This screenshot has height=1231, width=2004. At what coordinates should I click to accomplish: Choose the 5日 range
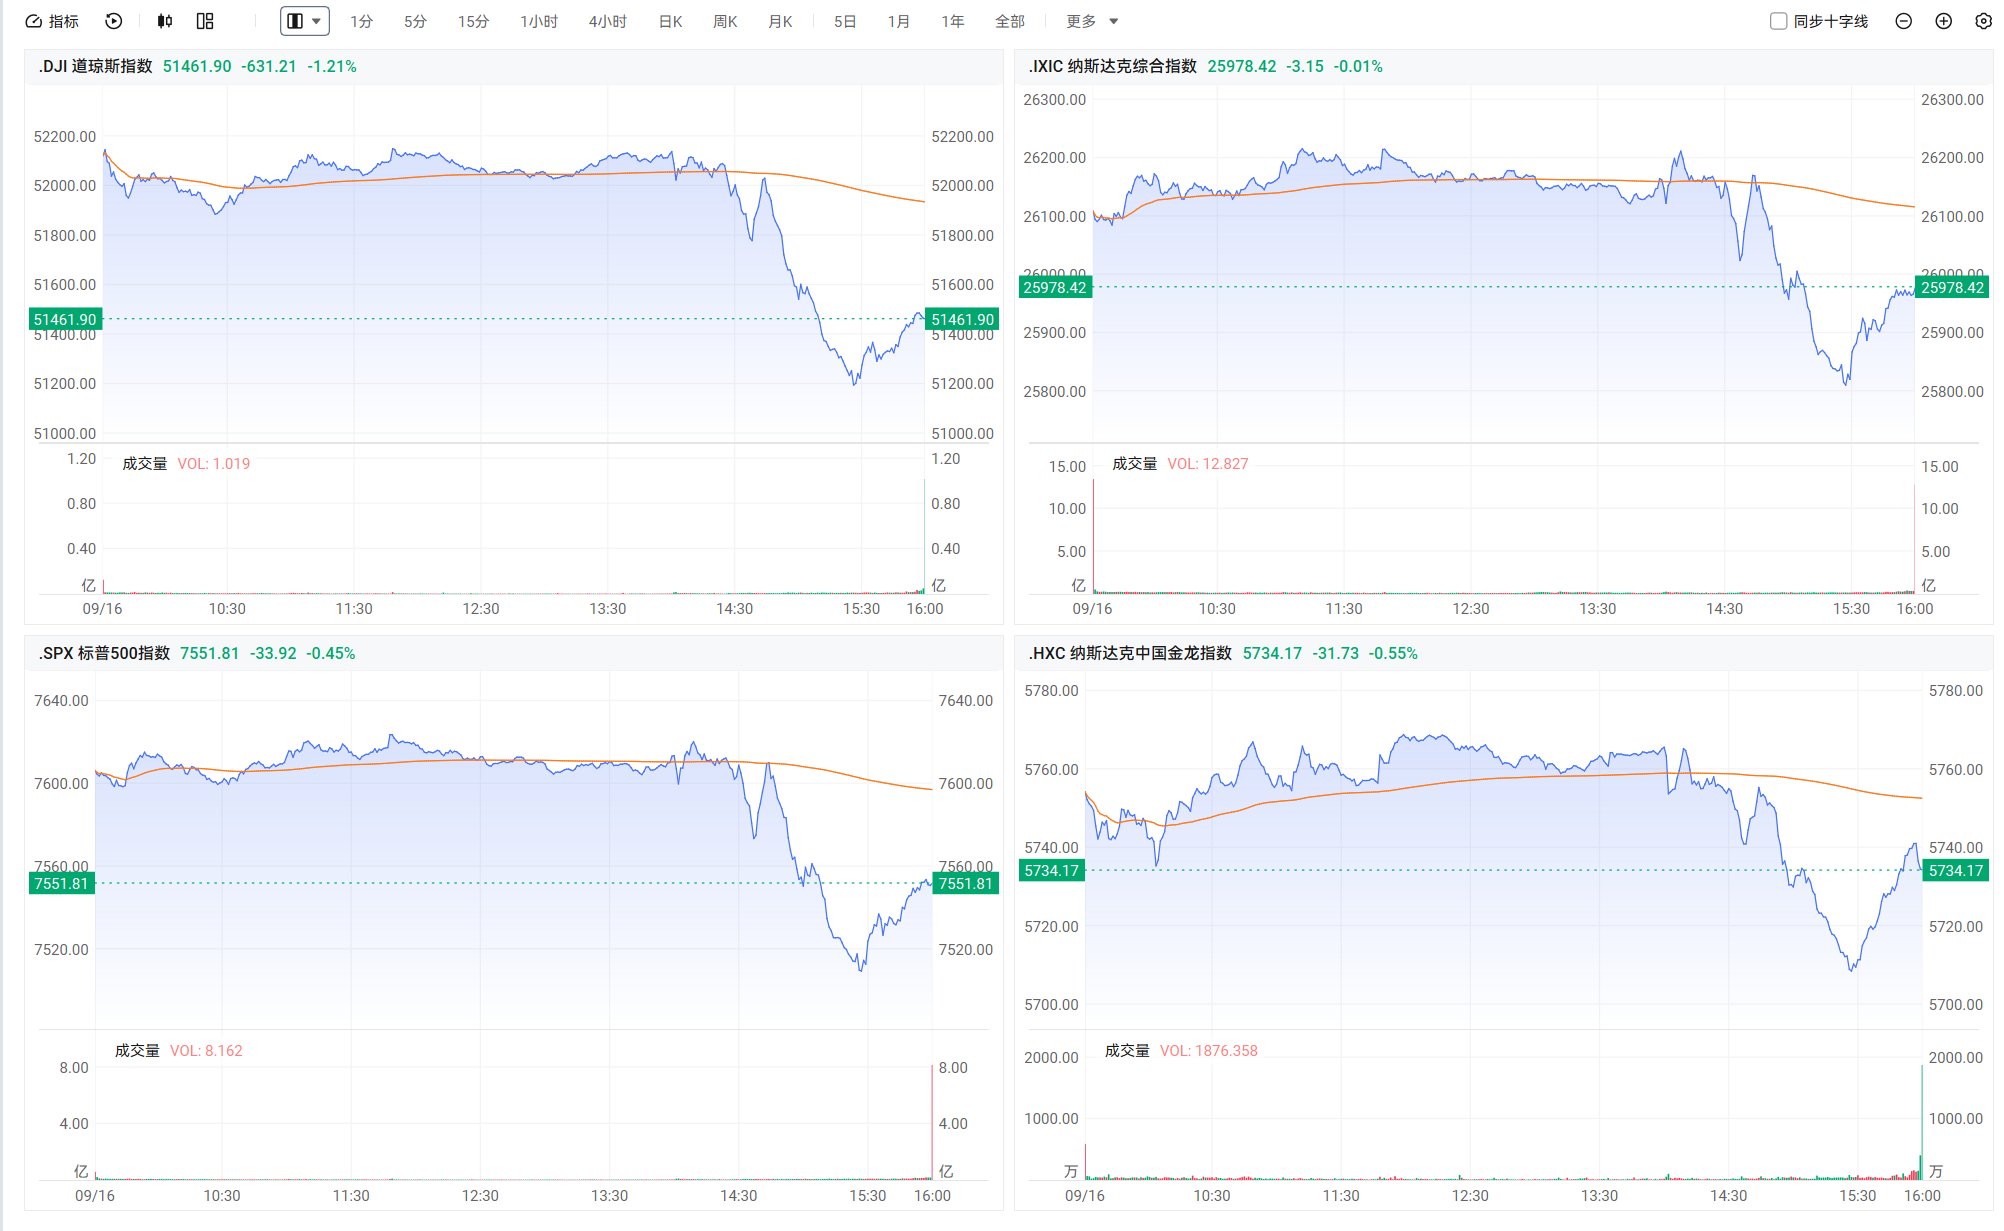coord(845,21)
